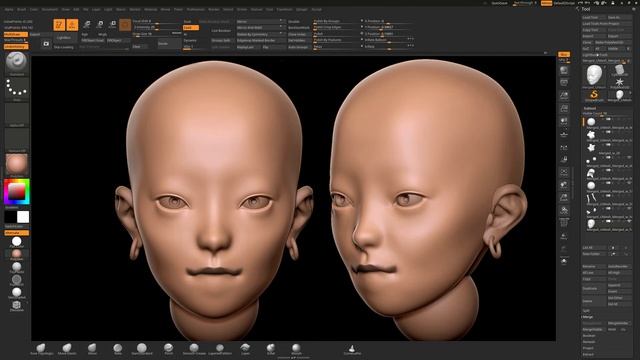Open the stroke type (dots) selector
The height and width of the screenshot is (360, 640).
click(17, 89)
